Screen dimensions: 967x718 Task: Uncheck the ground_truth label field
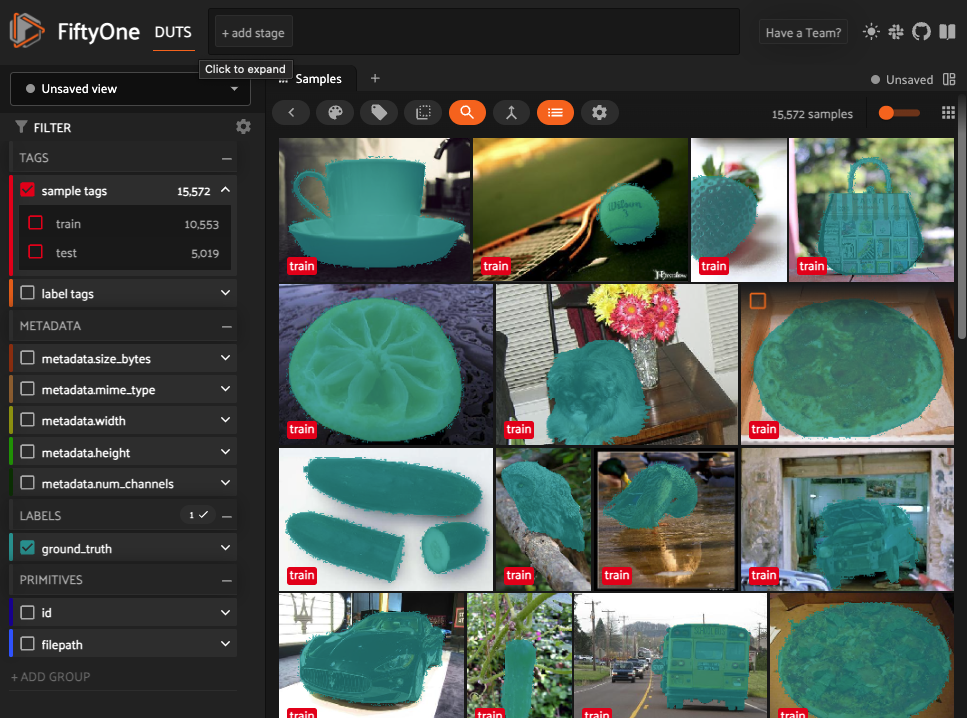pyautogui.click(x=27, y=548)
